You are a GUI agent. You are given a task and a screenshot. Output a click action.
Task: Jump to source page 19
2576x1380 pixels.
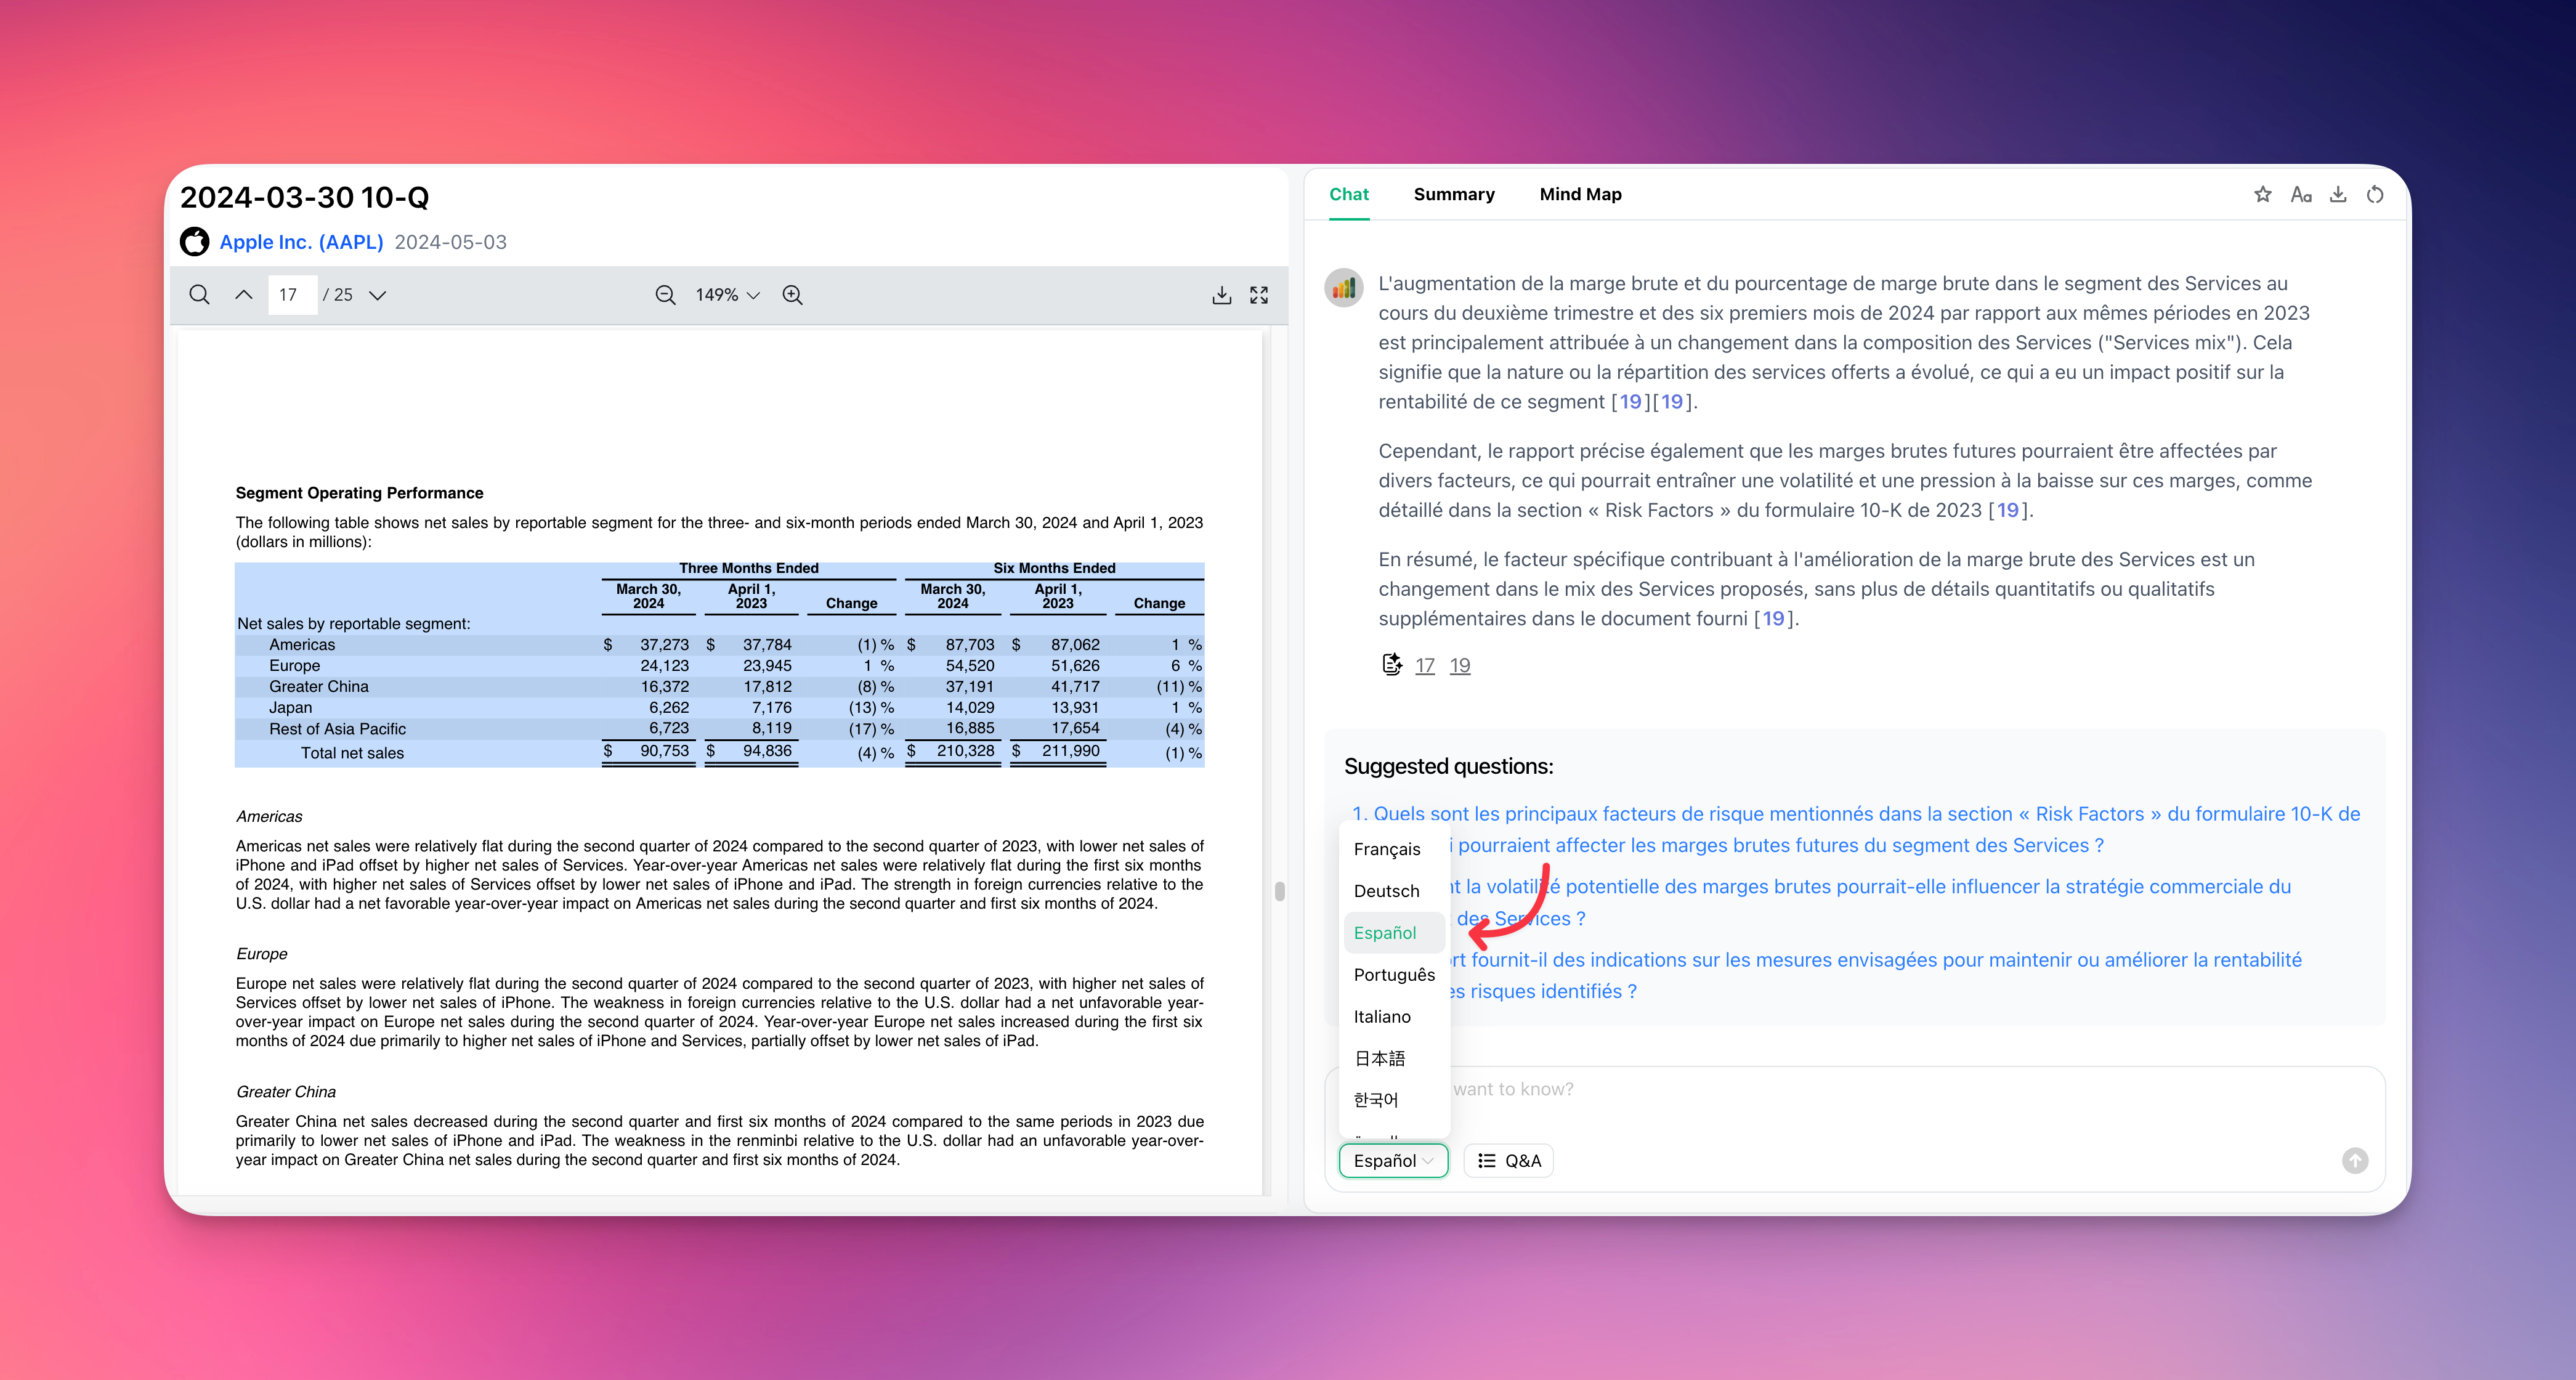click(1459, 666)
